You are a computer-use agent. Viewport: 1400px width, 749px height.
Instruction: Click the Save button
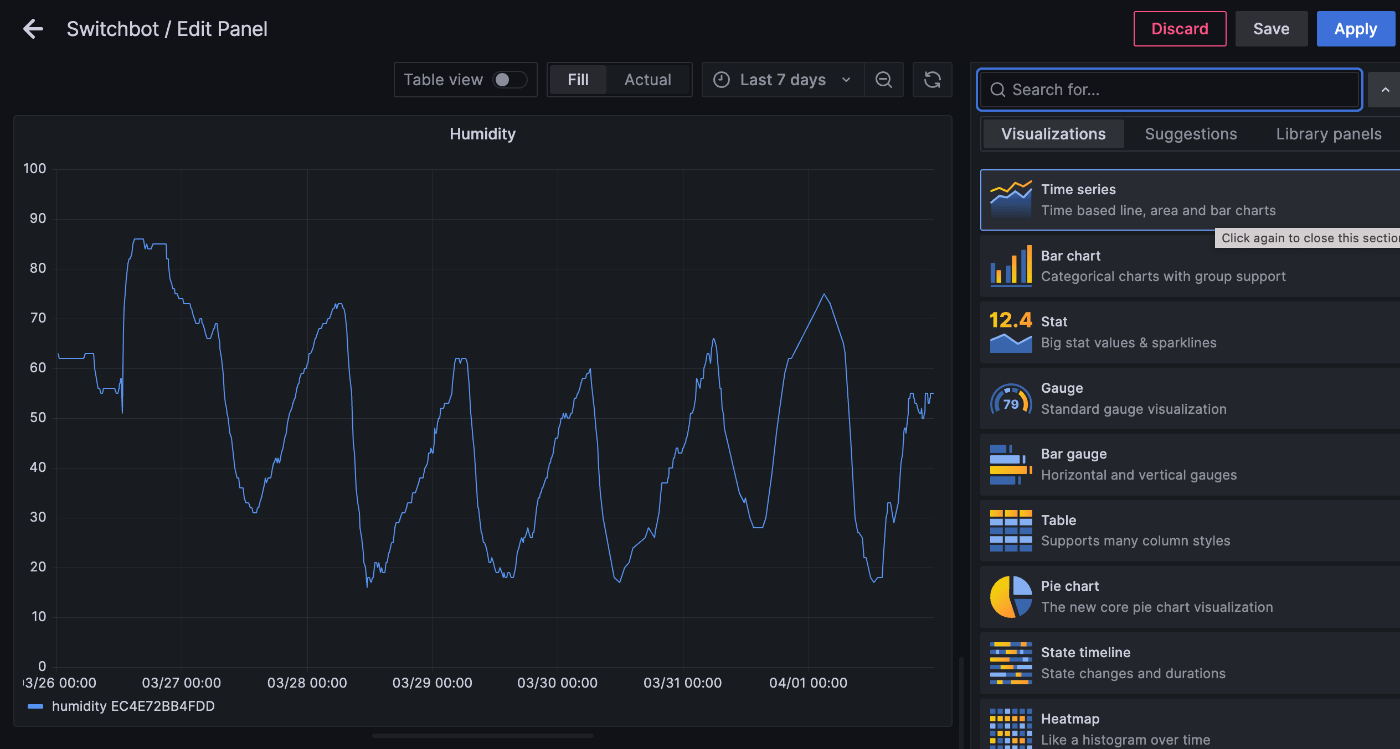coord(1271,29)
